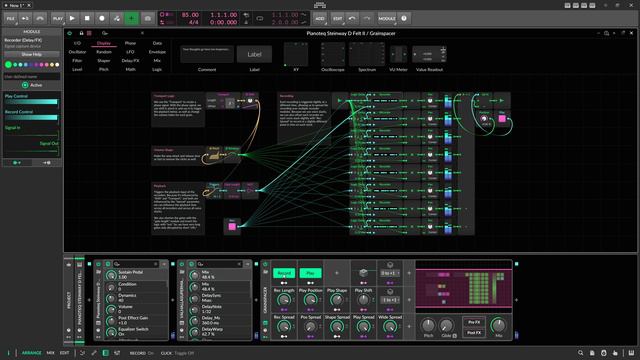Toggle the device panel icon highlighted in the footer

[105, 353]
